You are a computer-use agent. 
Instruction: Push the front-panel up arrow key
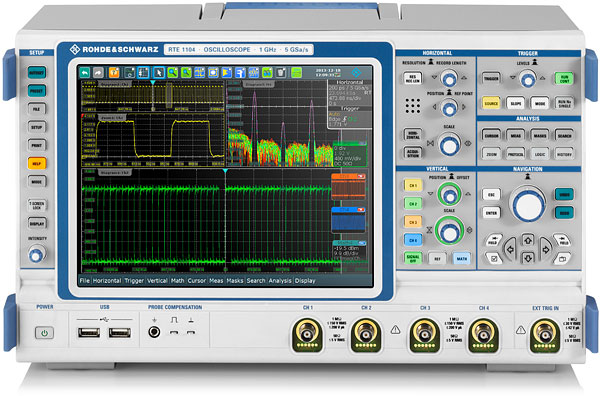click(x=528, y=240)
